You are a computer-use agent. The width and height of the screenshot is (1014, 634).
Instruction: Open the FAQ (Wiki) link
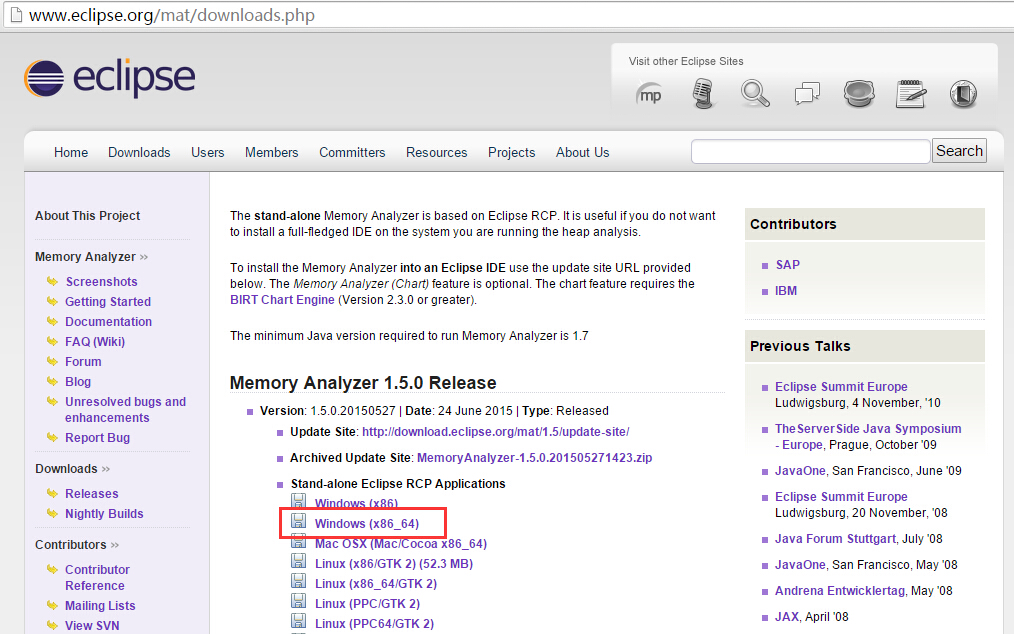[95, 342]
